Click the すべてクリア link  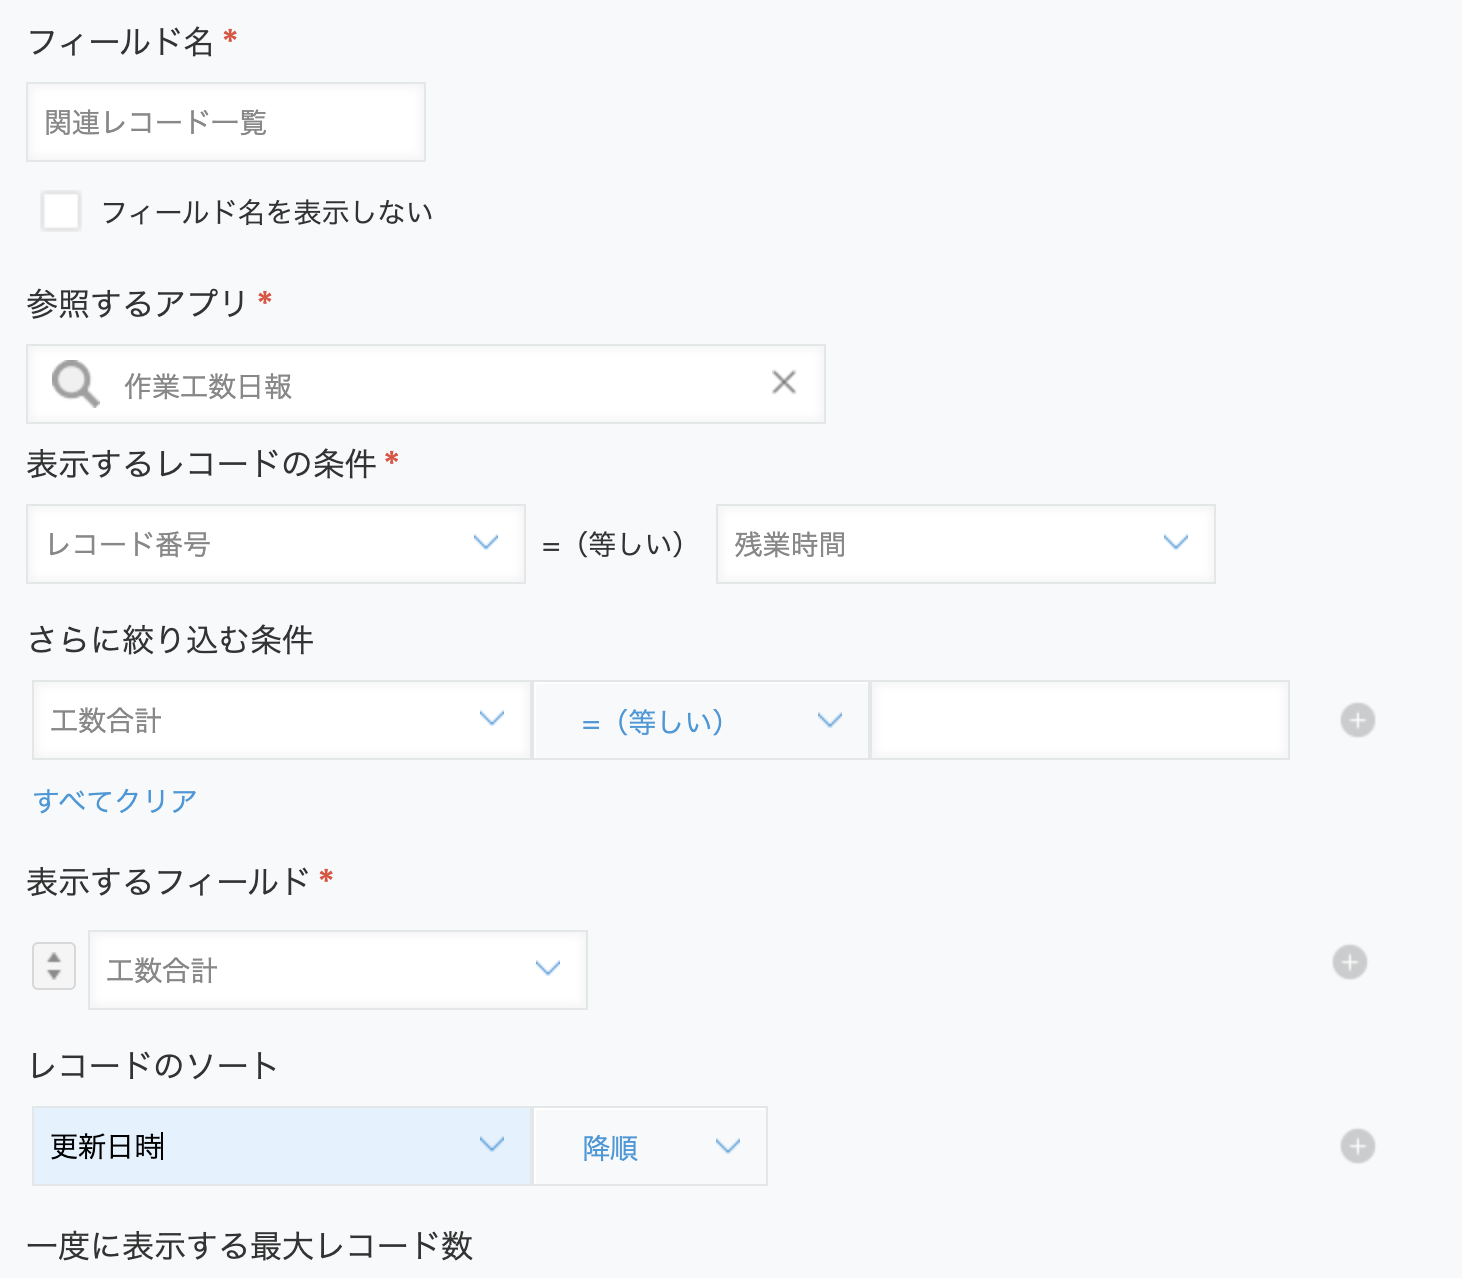[x=115, y=800]
